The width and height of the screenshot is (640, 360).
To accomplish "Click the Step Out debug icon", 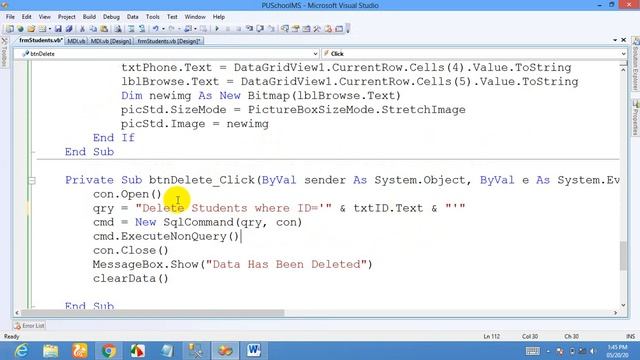I will pos(271,29).
